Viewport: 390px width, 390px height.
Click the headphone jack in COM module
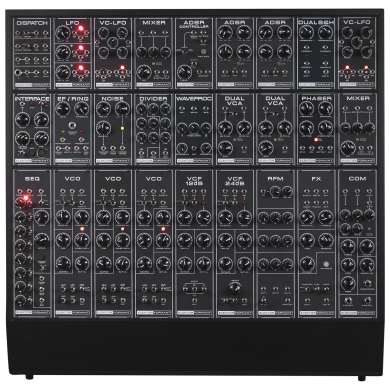[367, 284]
